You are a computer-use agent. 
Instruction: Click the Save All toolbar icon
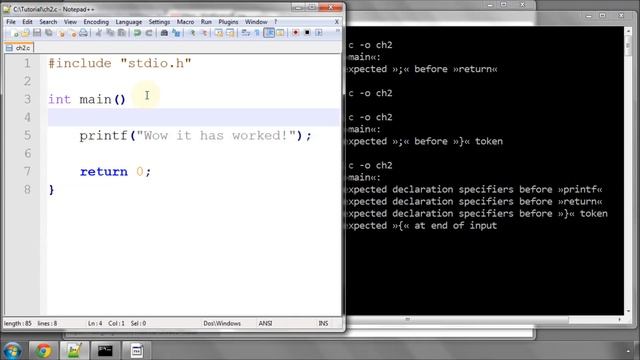pyautogui.click(x=49, y=33)
